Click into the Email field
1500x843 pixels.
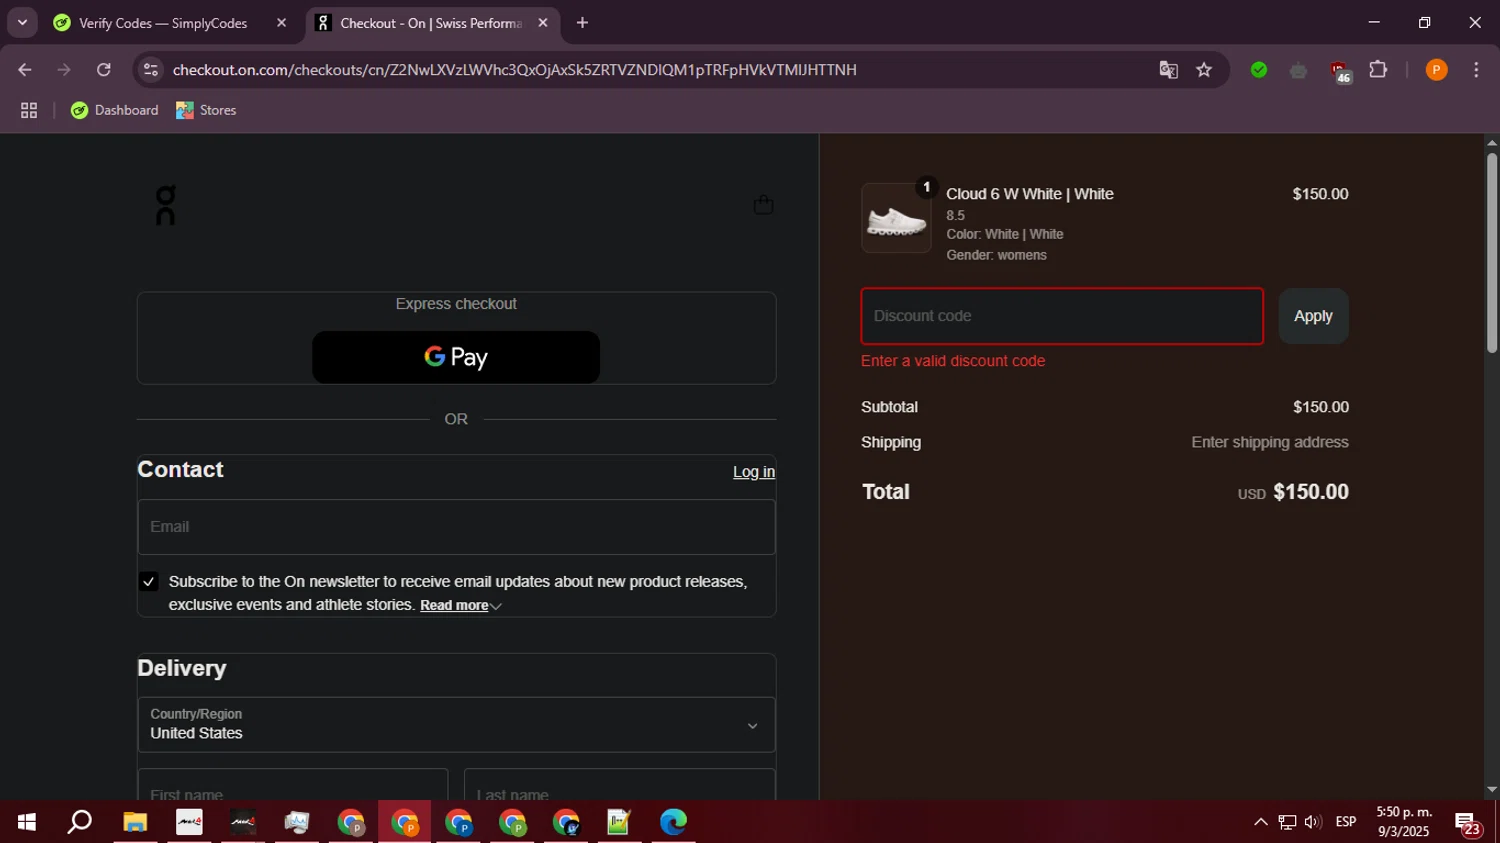[x=456, y=527]
